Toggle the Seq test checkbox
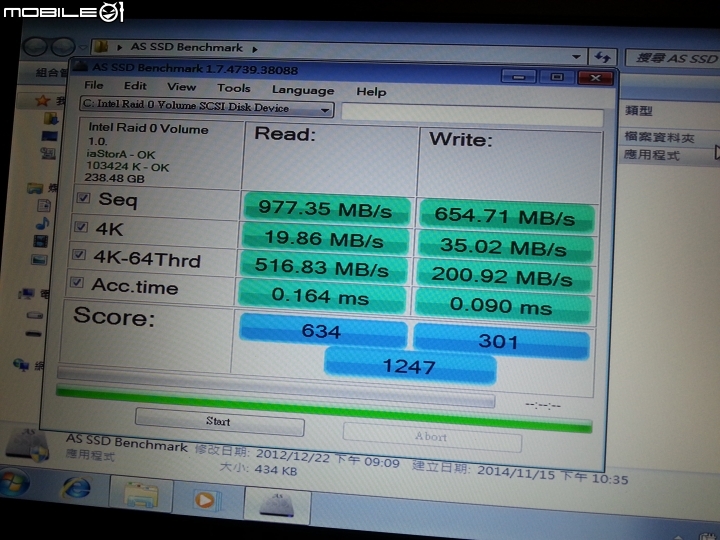 (83, 197)
